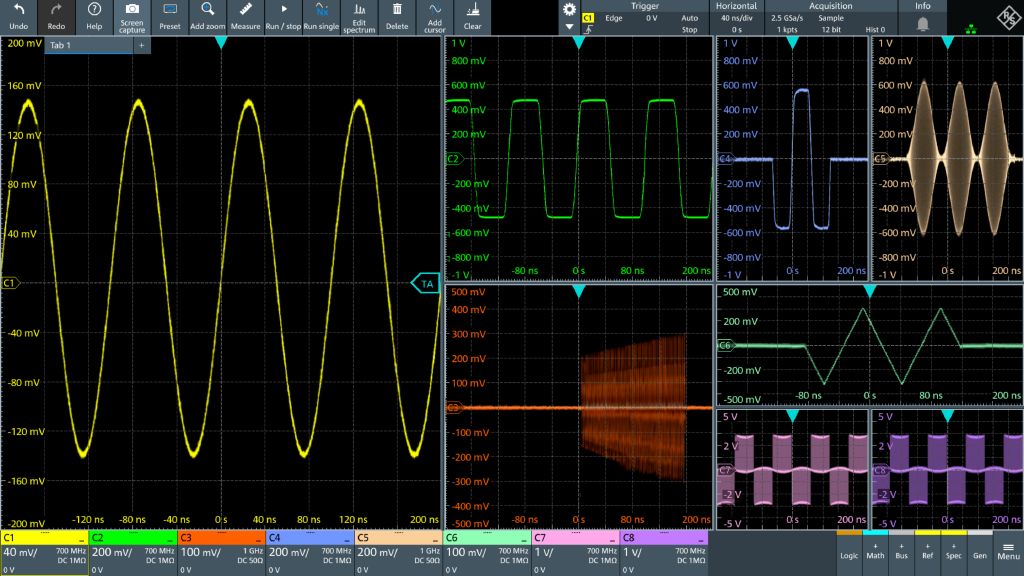Click the Undo icon
1024x576 pixels.
tap(18, 17)
